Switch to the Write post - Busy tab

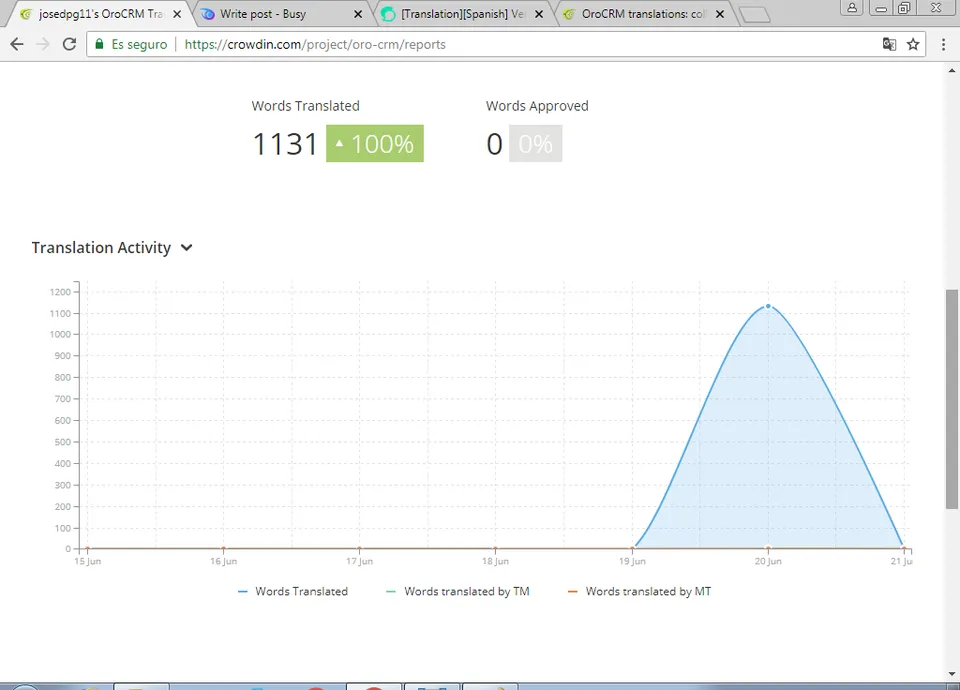(263, 14)
